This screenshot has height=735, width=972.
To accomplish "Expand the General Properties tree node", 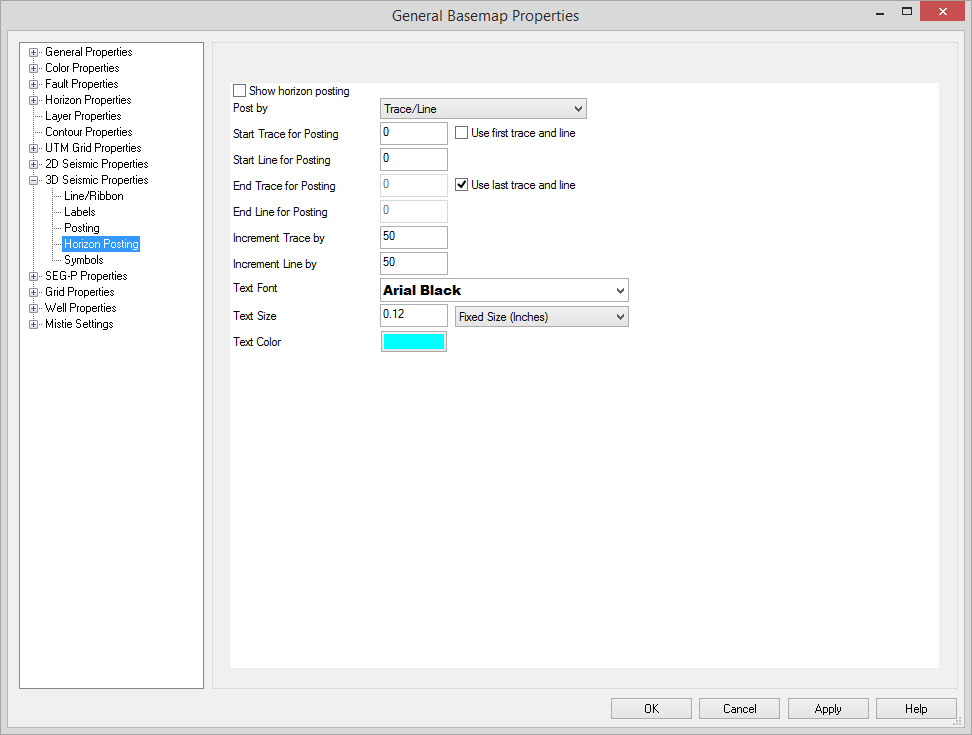I will (x=34, y=52).
